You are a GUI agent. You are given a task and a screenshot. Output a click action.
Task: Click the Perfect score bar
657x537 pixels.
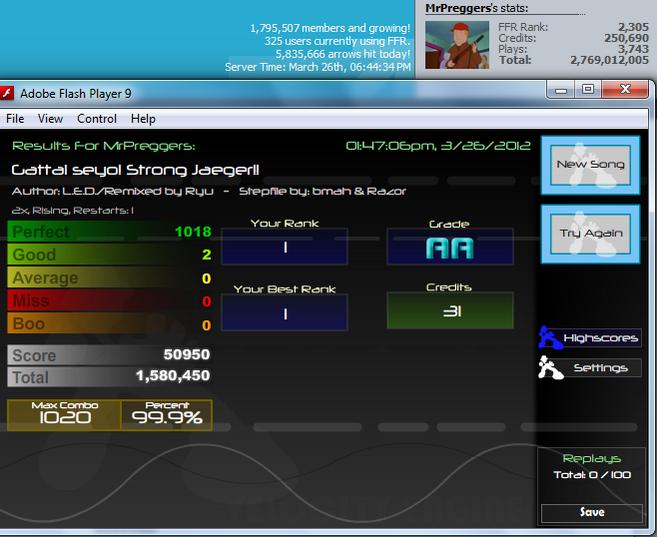click(110, 232)
